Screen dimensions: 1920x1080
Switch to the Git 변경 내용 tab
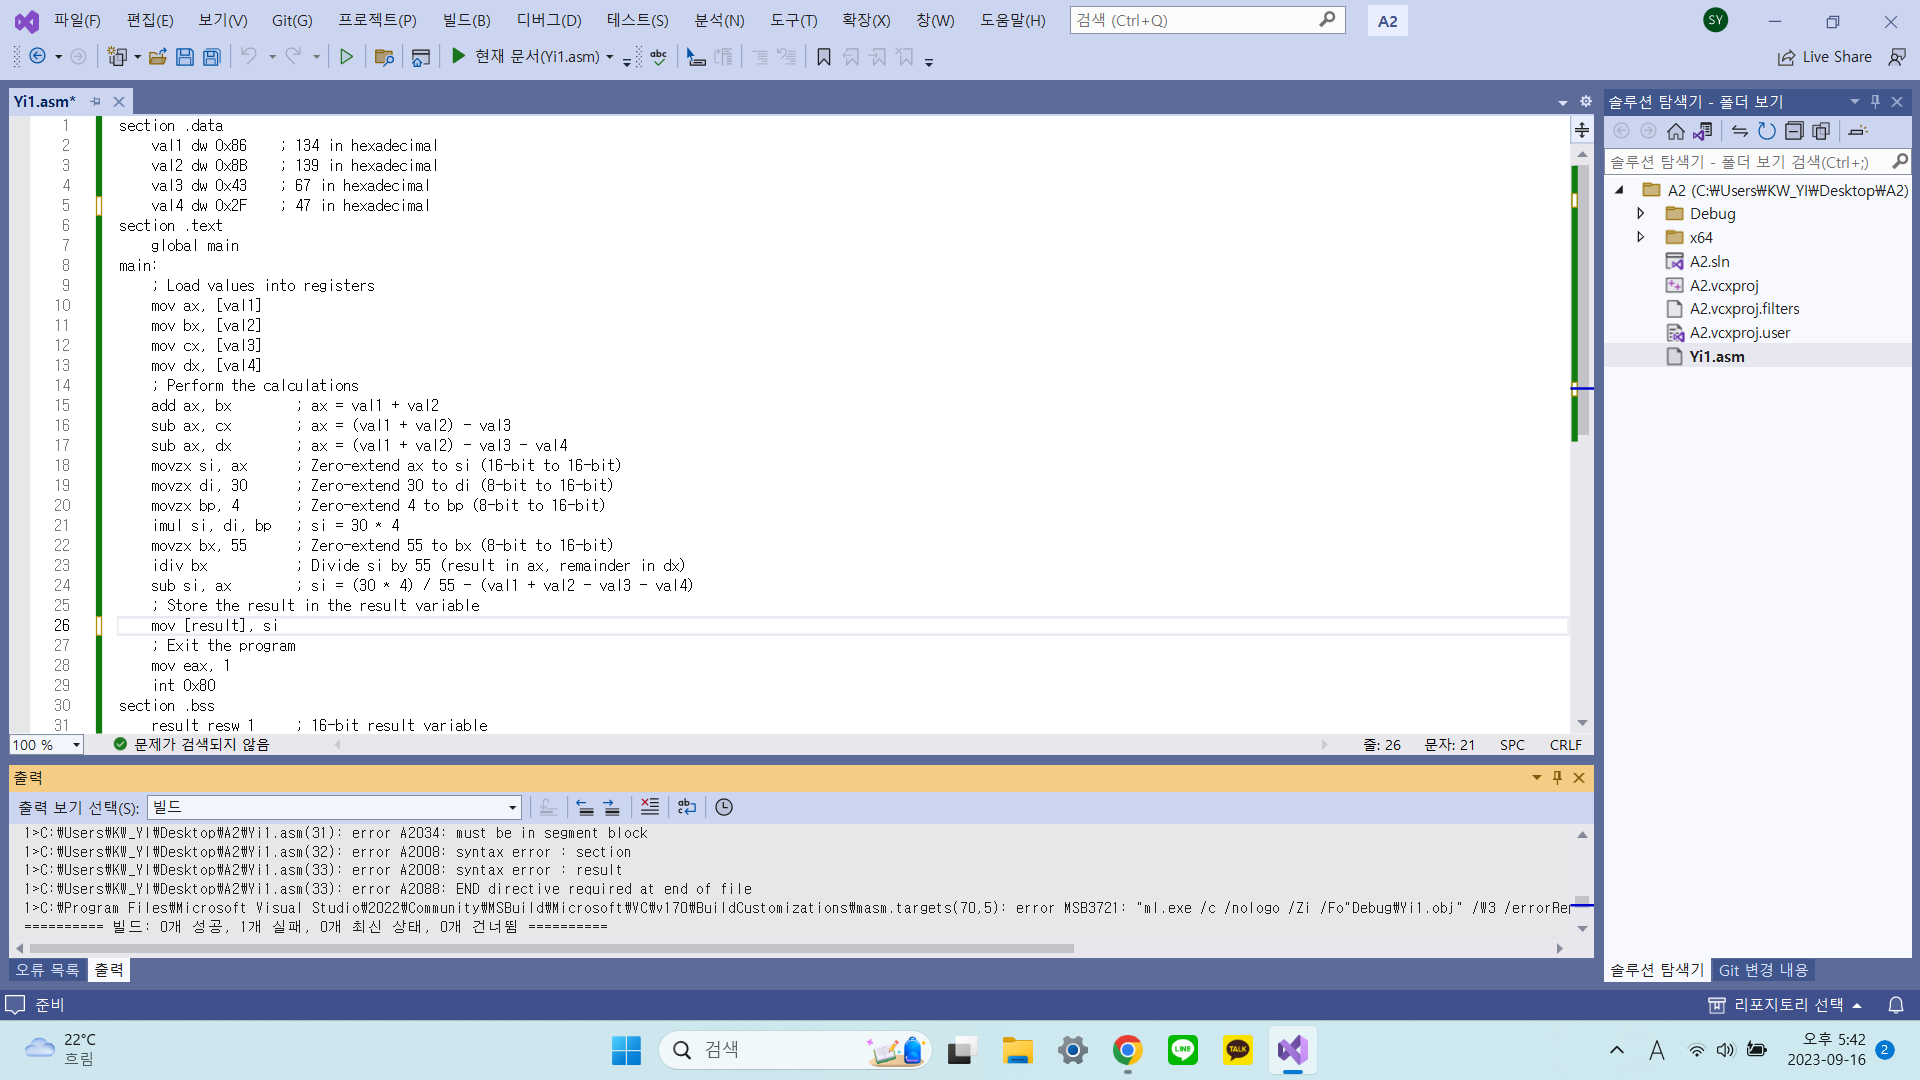click(x=1763, y=969)
